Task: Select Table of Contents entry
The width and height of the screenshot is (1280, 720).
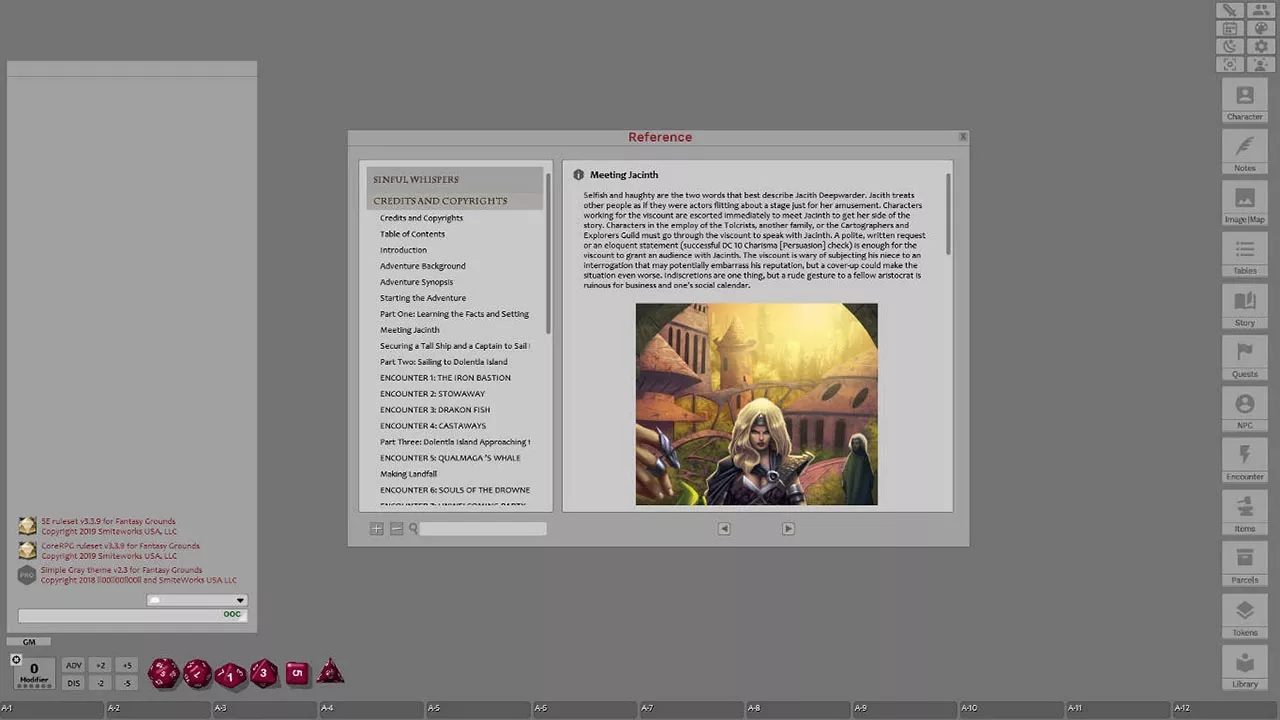Action: click(x=412, y=234)
